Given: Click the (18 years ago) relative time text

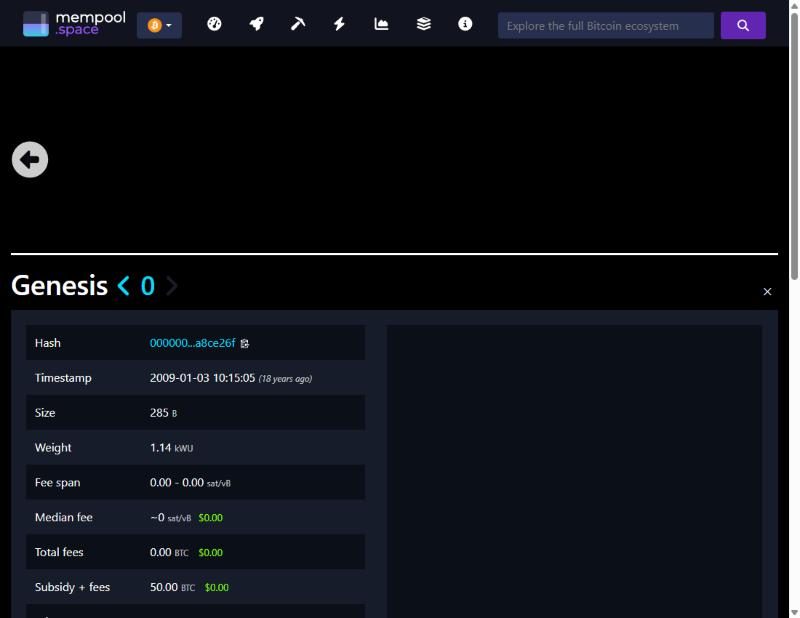Looking at the screenshot, I should click(285, 379).
